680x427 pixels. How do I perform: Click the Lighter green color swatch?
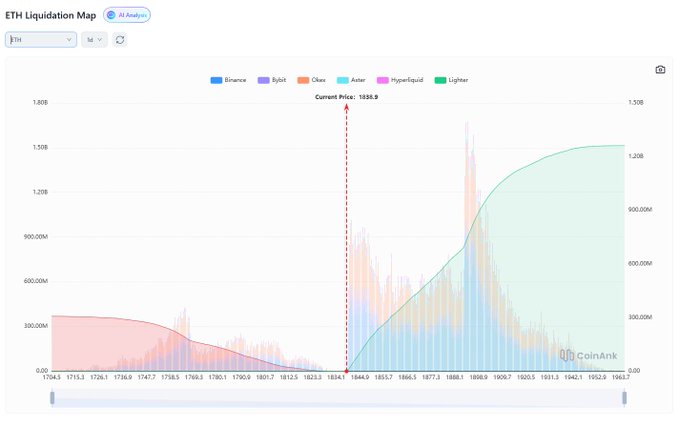[x=441, y=80]
